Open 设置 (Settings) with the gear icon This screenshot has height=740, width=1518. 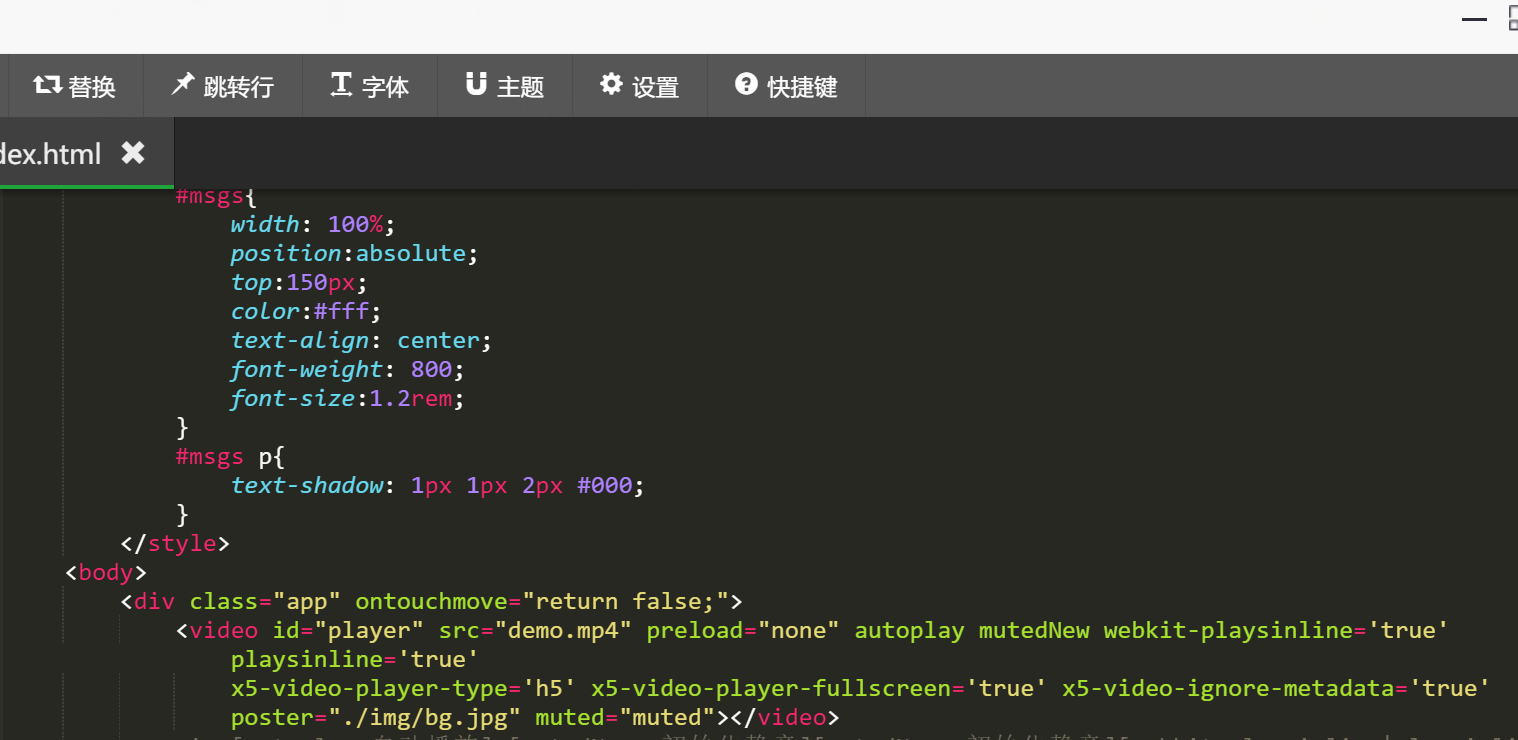pos(611,85)
